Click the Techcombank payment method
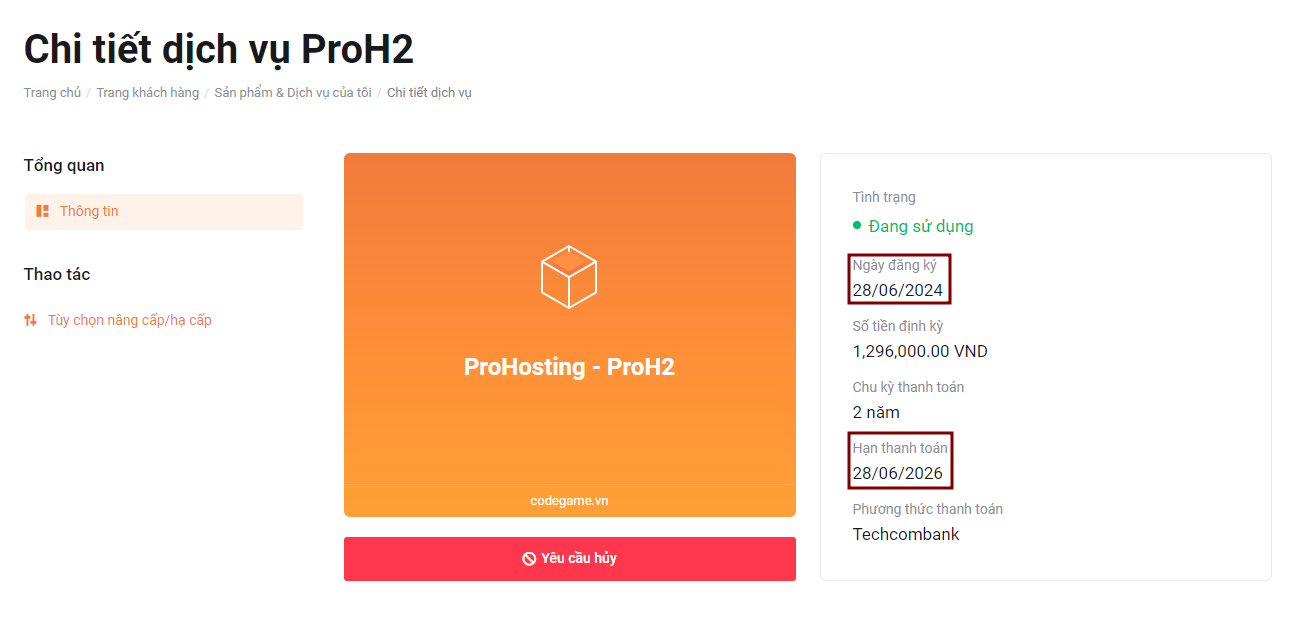Screen dimensions: 1306x623 [905, 534]
